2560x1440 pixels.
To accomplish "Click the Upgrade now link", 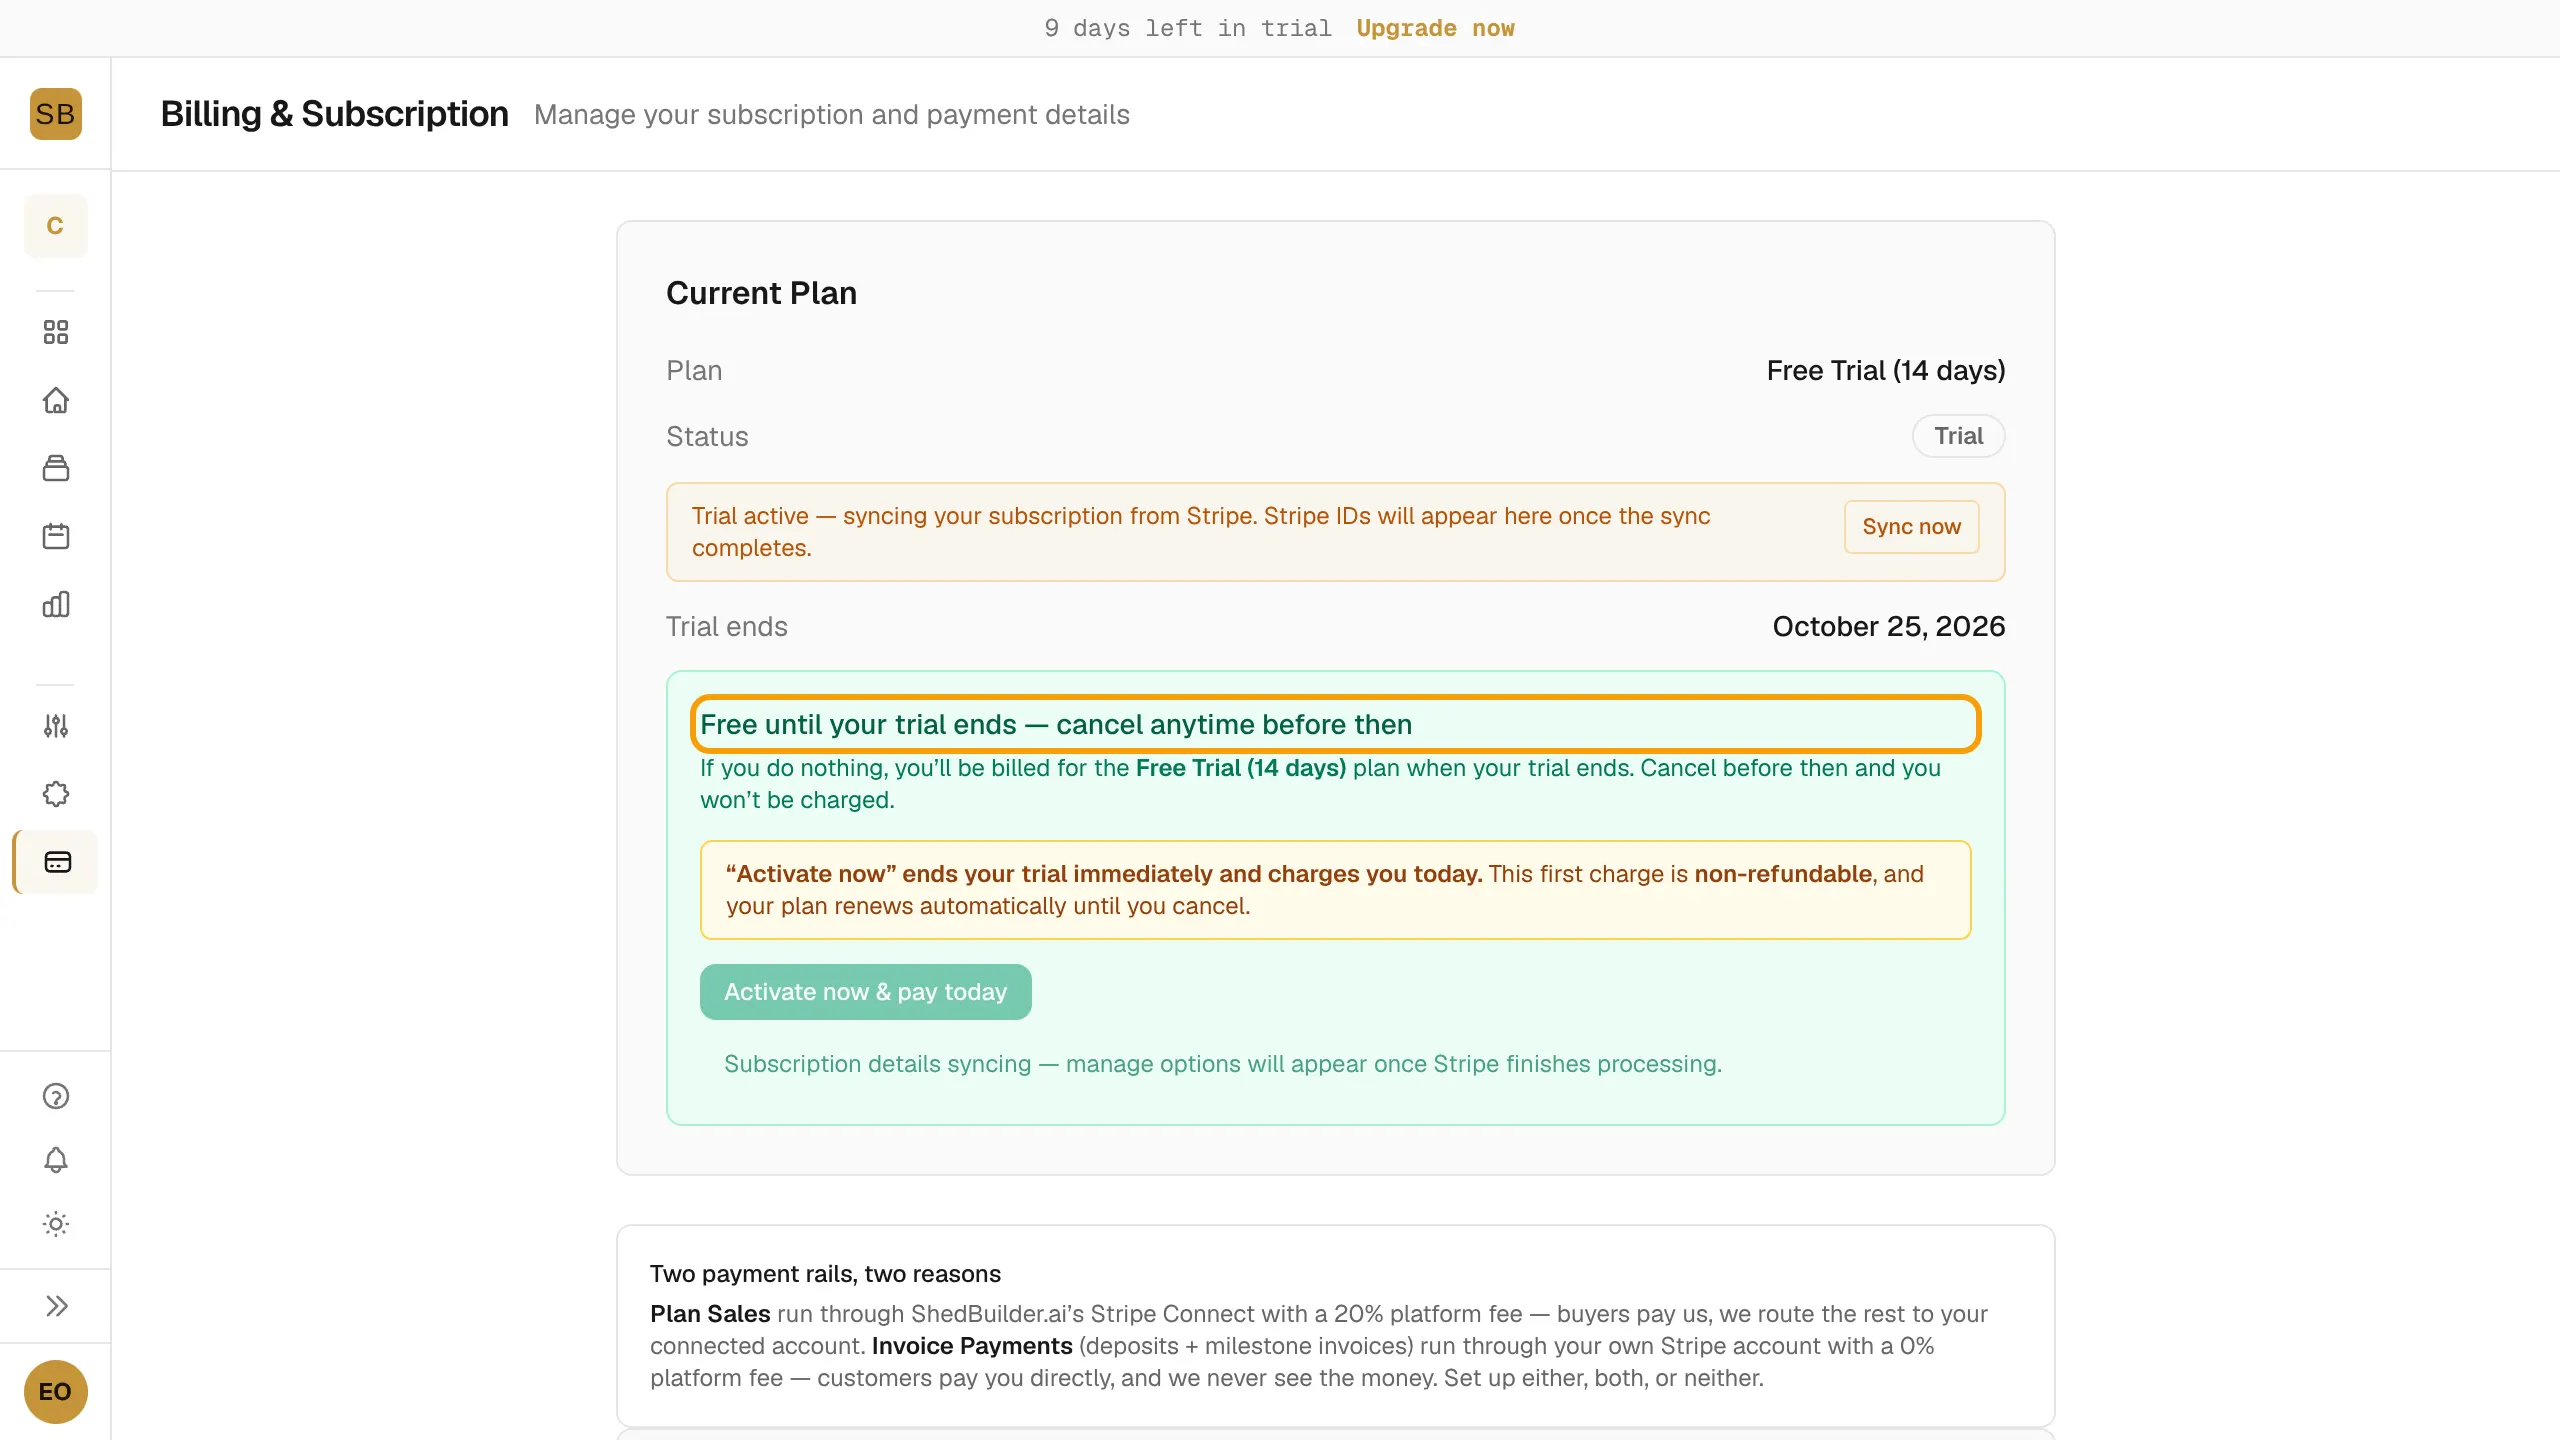I will pos(1435,28).
